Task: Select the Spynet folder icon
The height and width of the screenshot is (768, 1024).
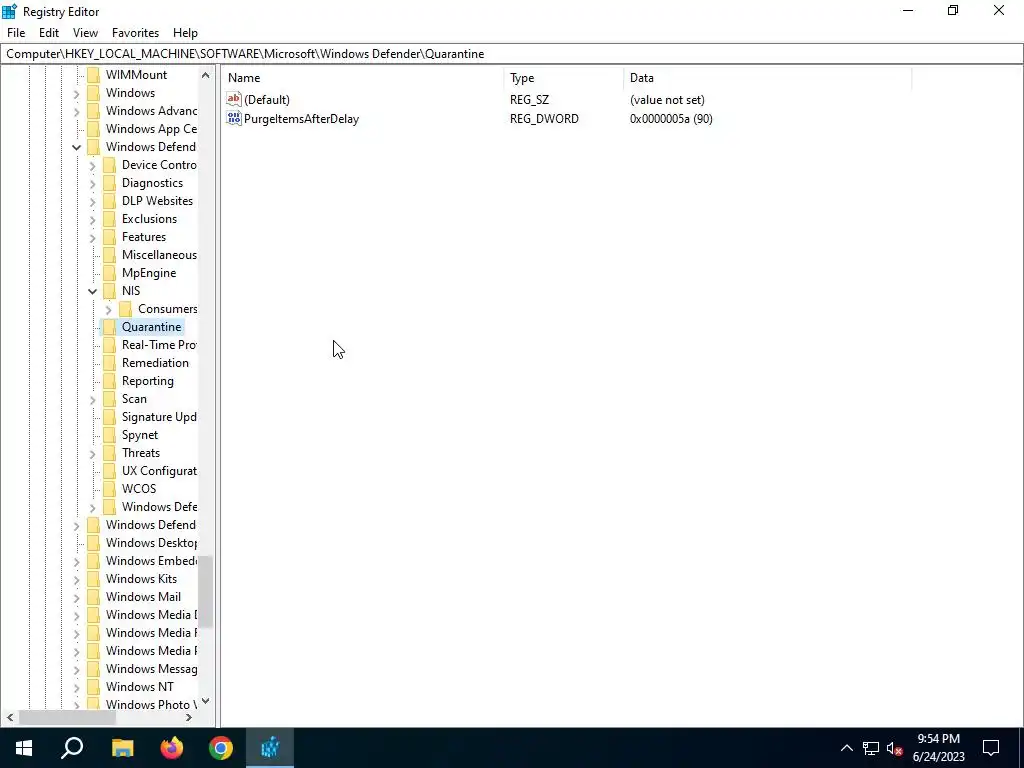Action: [110, 434]
